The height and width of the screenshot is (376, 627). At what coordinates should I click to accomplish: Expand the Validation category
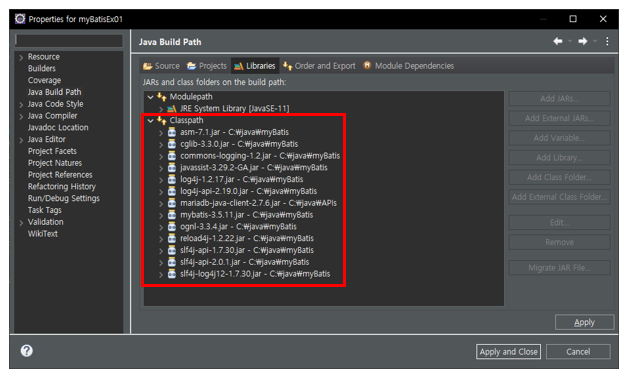click(x=21, y=223)
